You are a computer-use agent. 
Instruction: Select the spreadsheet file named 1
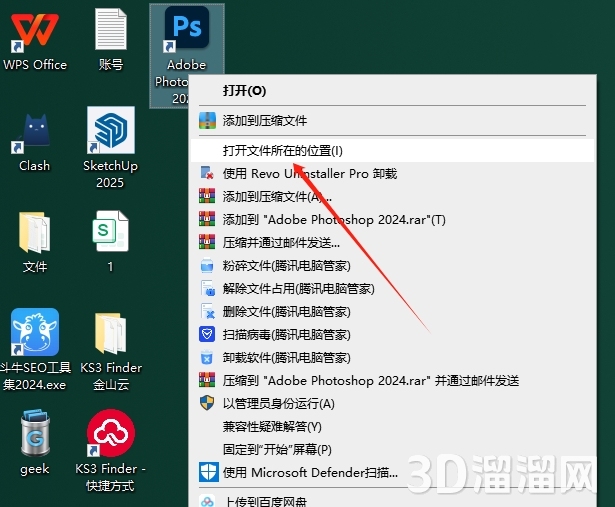pyautogui.click(x=111, y=242)
